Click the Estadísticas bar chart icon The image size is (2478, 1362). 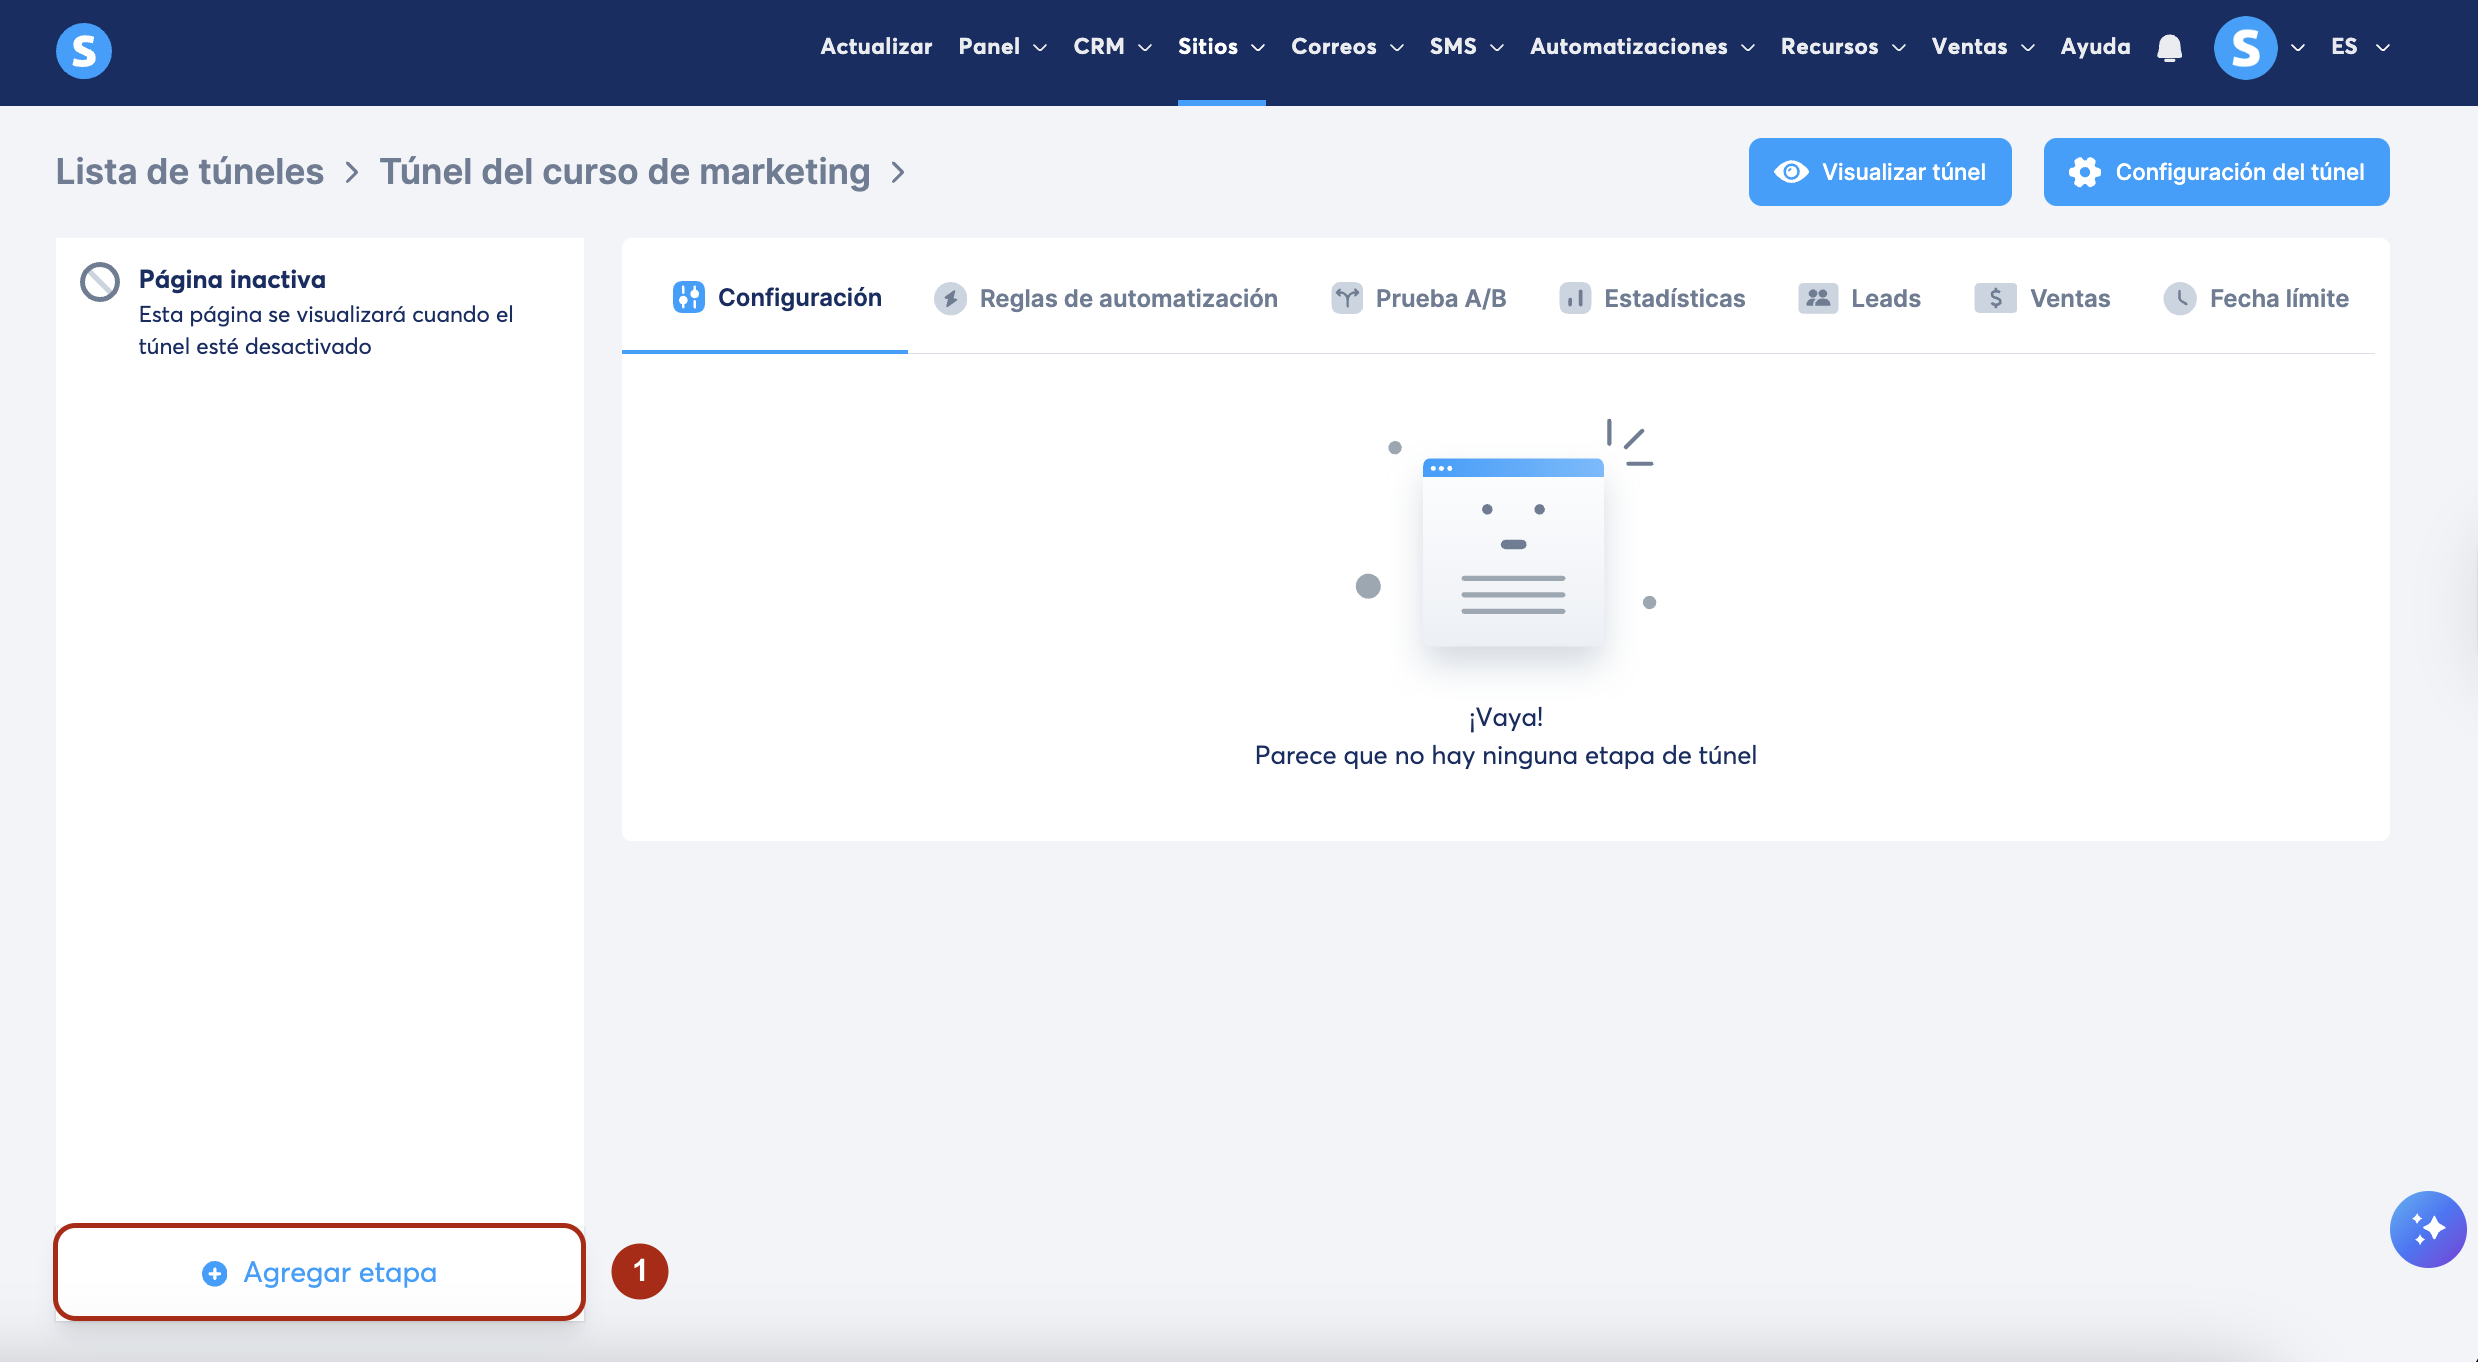click(x=1574, y=298)
